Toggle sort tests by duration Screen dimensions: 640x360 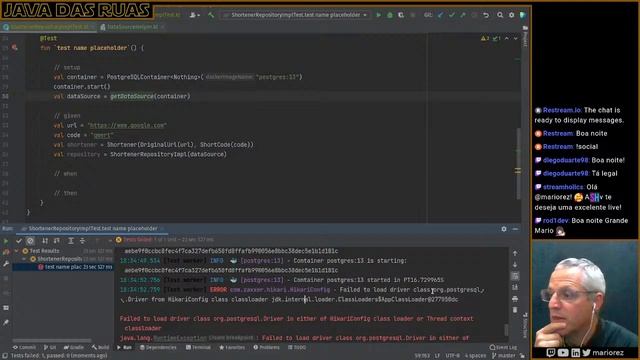[x=57, y=241]
